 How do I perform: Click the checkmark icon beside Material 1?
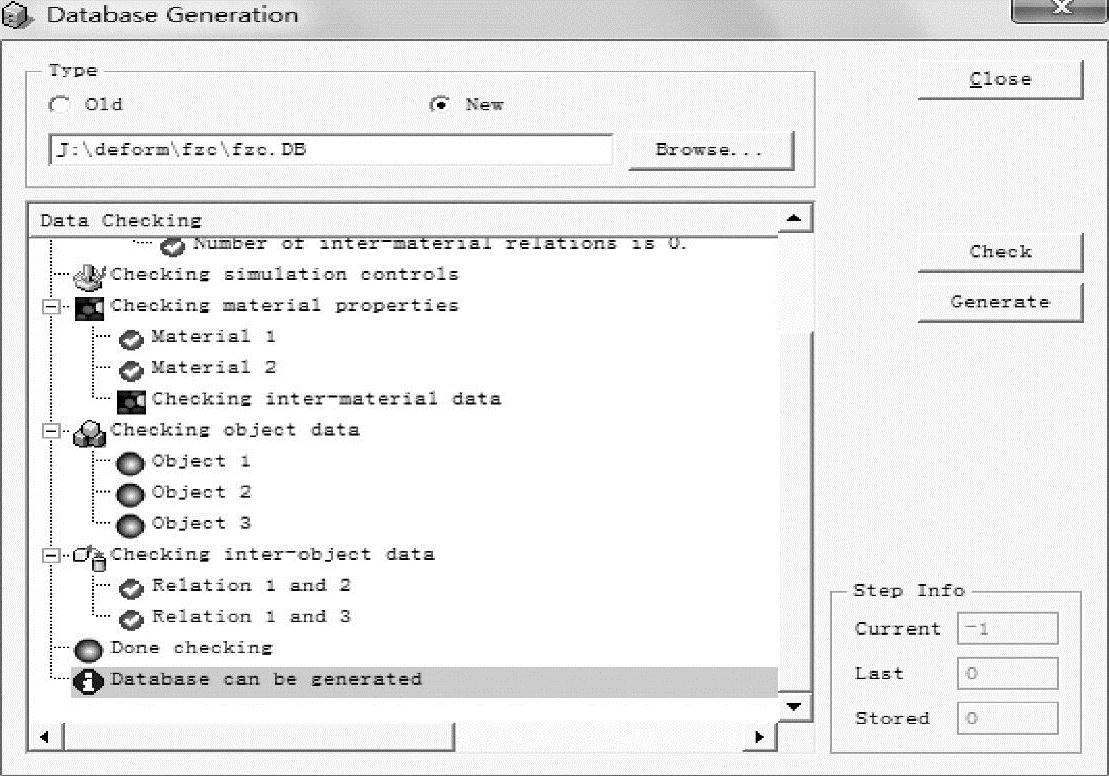pos(131,338)
